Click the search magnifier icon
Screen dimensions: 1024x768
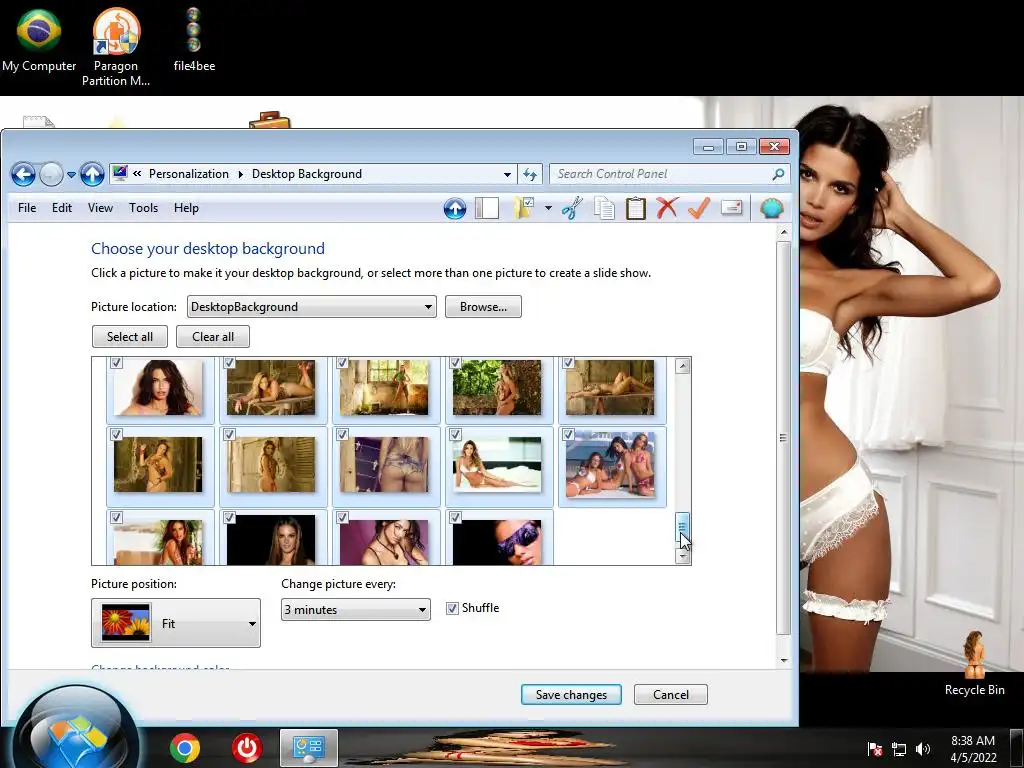(778, 174)
